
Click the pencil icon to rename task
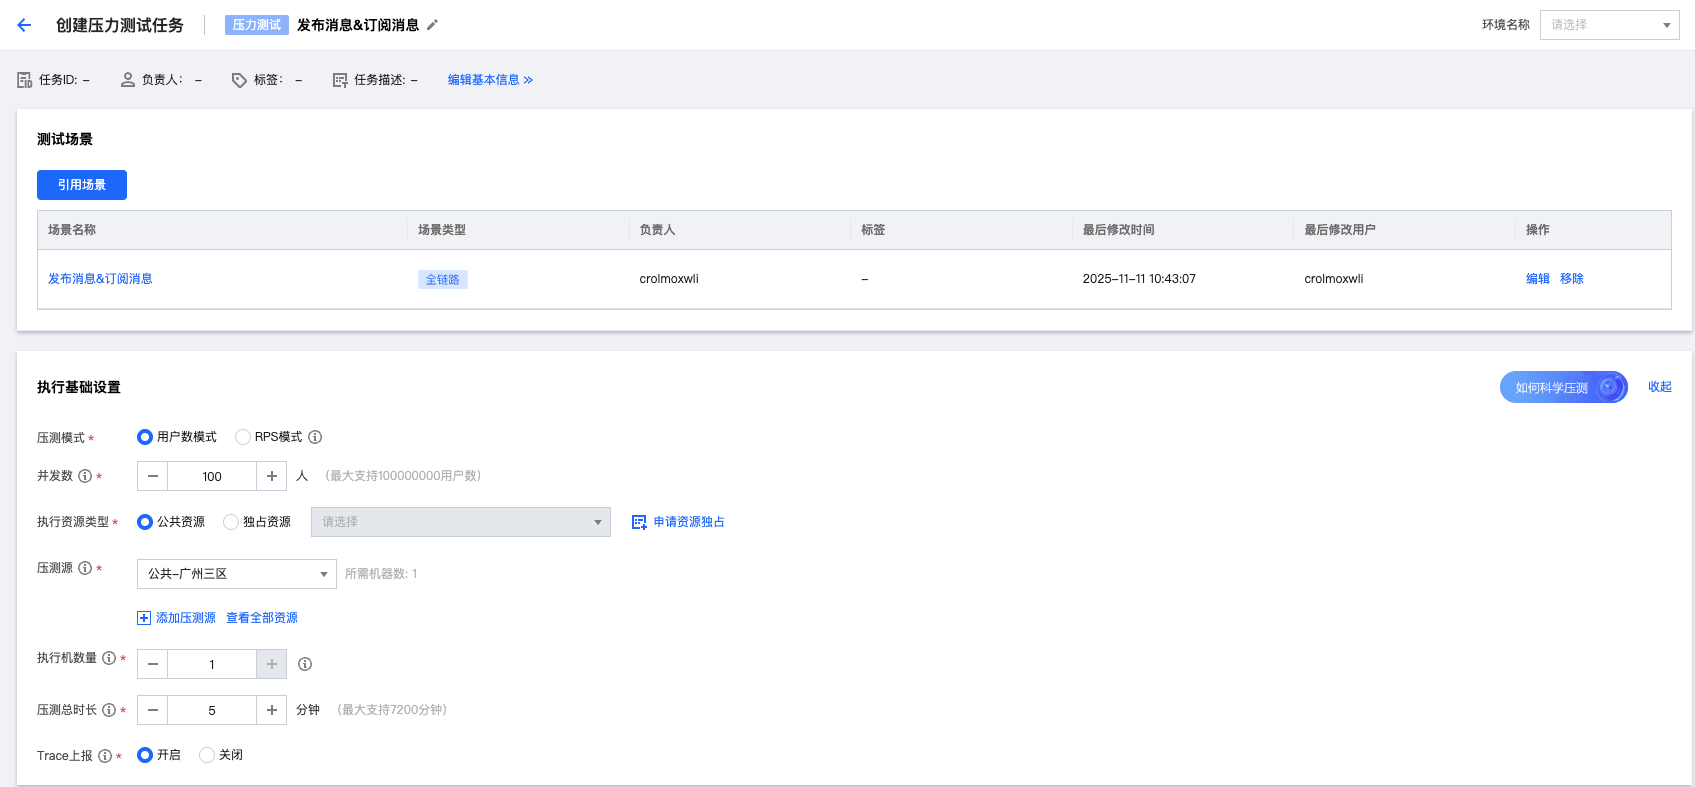432,25
